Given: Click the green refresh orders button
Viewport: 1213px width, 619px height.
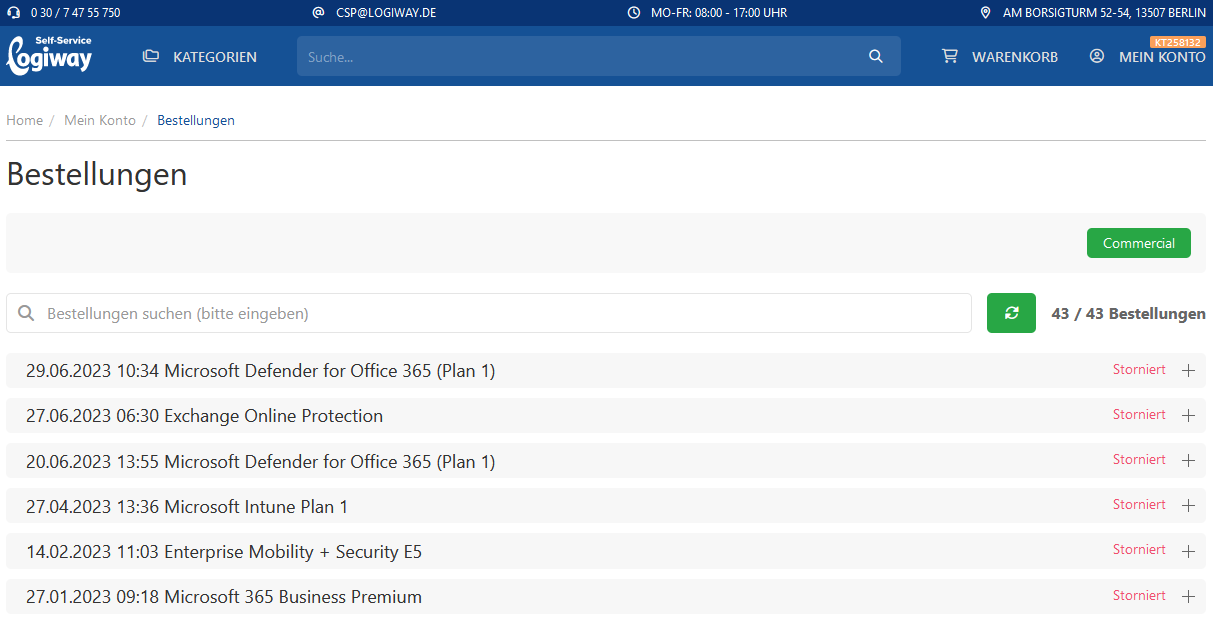Looking at the screenshot, I should pyautogui.click(x=1011, y=313).
